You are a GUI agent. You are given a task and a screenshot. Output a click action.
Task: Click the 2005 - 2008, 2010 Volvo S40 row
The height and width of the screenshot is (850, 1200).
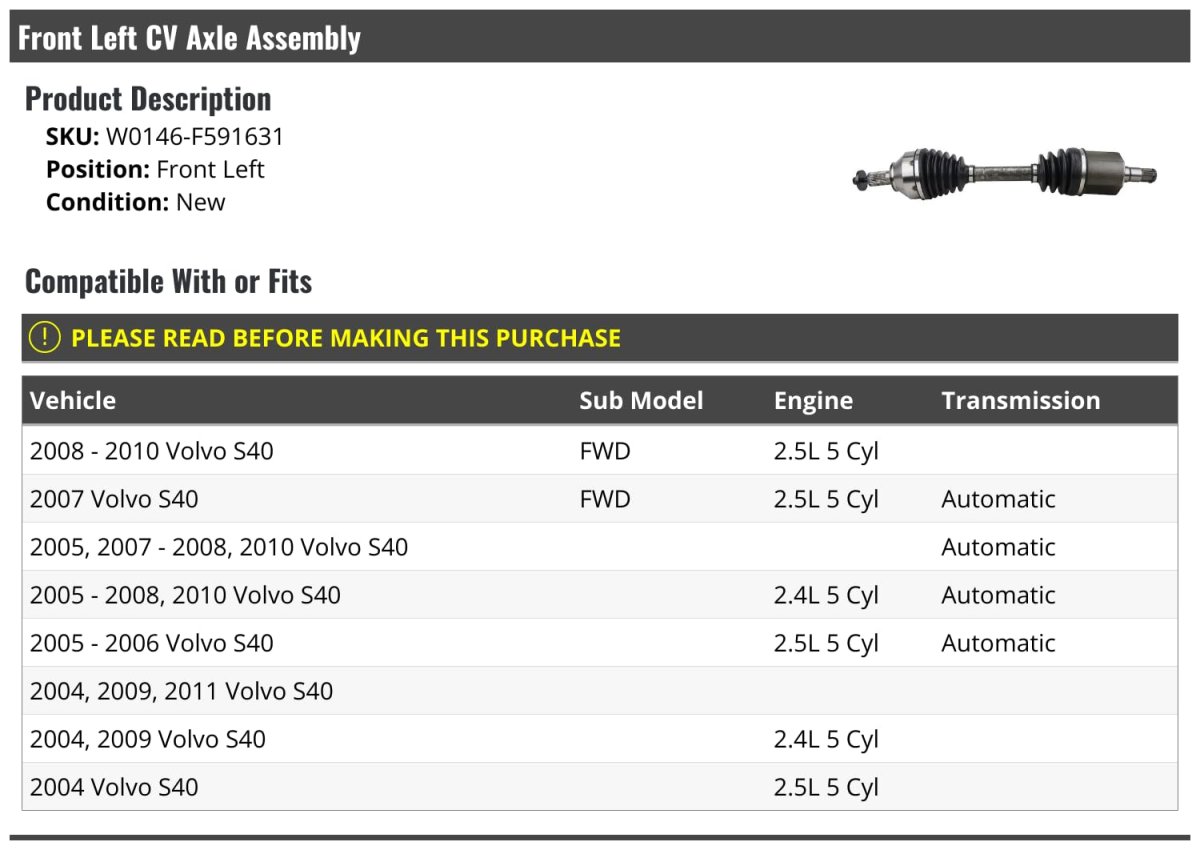[600, 595]
